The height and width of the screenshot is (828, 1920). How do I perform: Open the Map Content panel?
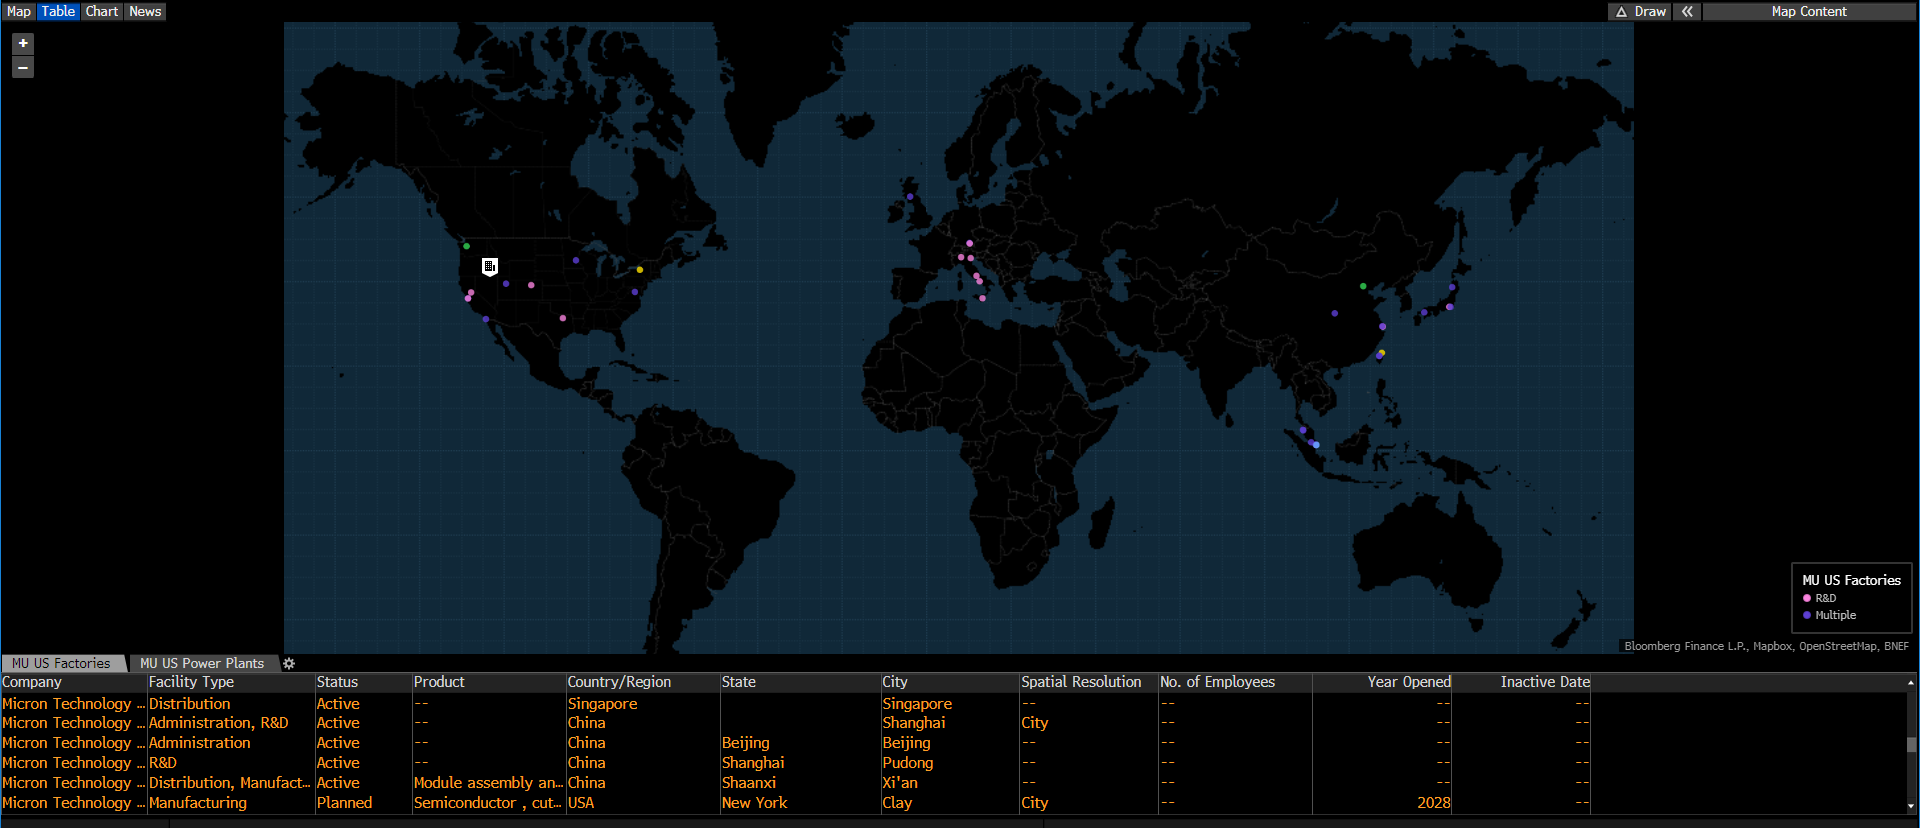tap(1808, 11)
